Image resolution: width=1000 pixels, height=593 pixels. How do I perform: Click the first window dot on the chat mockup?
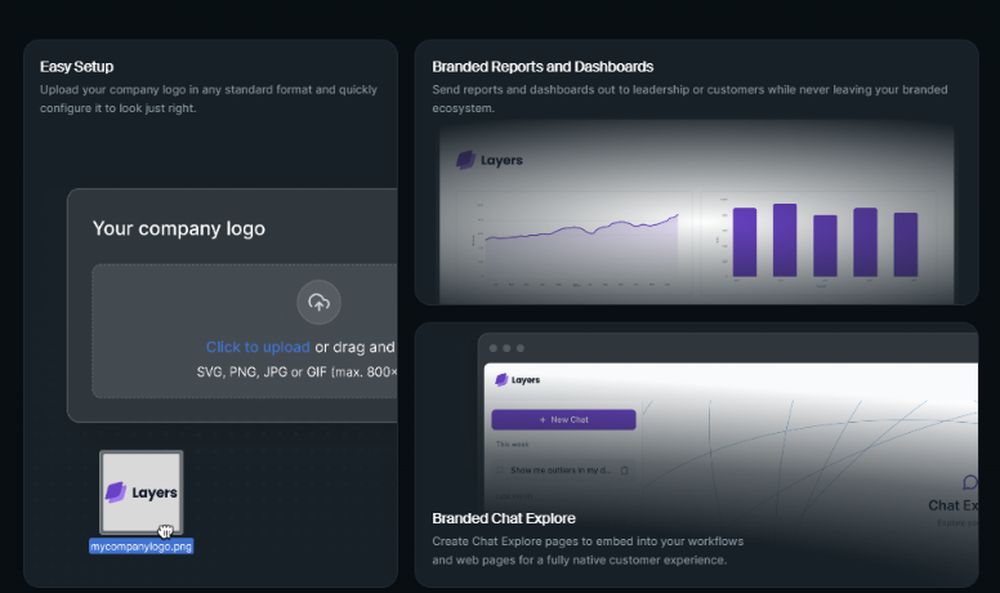click(492, 347)
